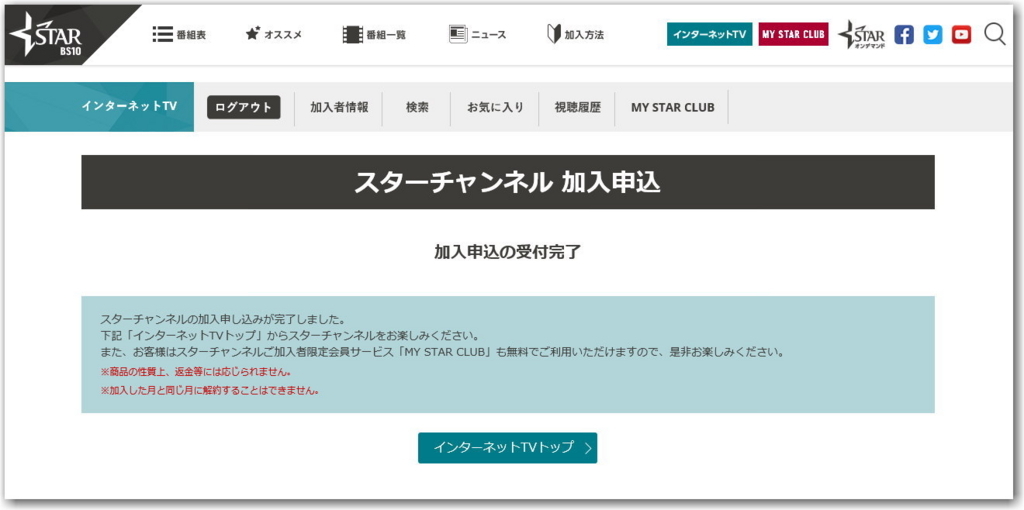This screenshot has width=1024, height=510.
Task: Open the 視聴履歴 viewing history tab
Action: pyautogui.click(x=577, y=108)
